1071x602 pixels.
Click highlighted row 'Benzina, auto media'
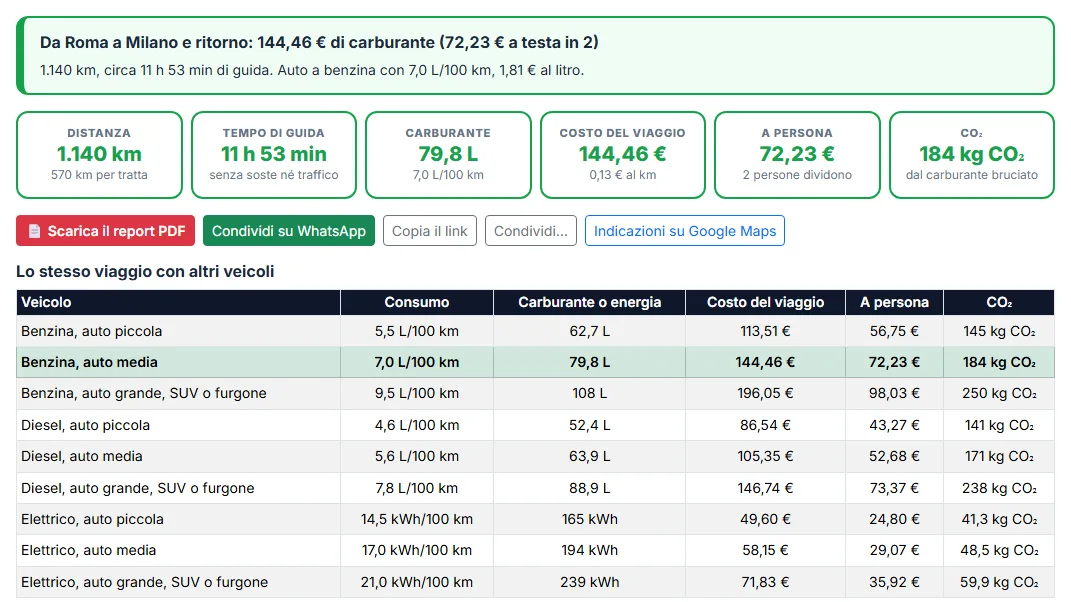coord(535,362)
